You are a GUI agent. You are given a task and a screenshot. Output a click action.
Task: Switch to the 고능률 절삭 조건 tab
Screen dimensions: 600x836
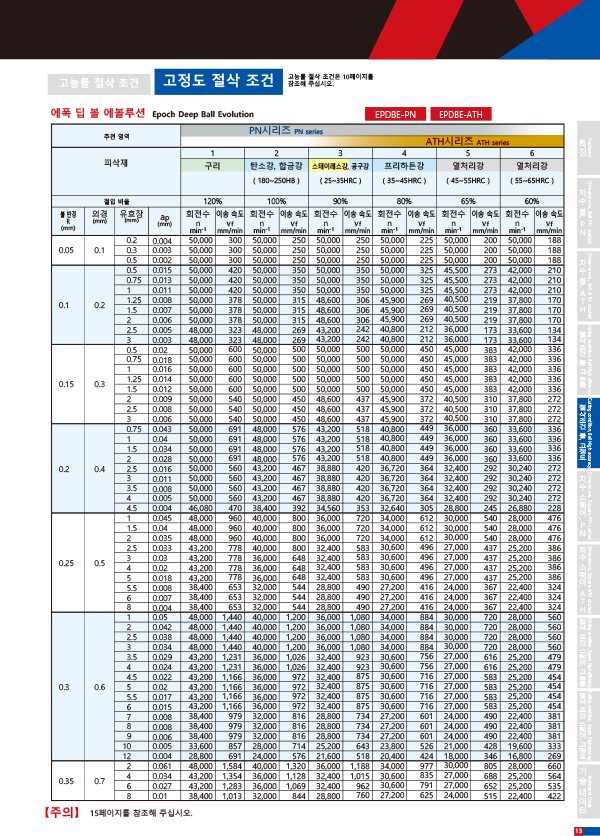click(x=98, y=83)
